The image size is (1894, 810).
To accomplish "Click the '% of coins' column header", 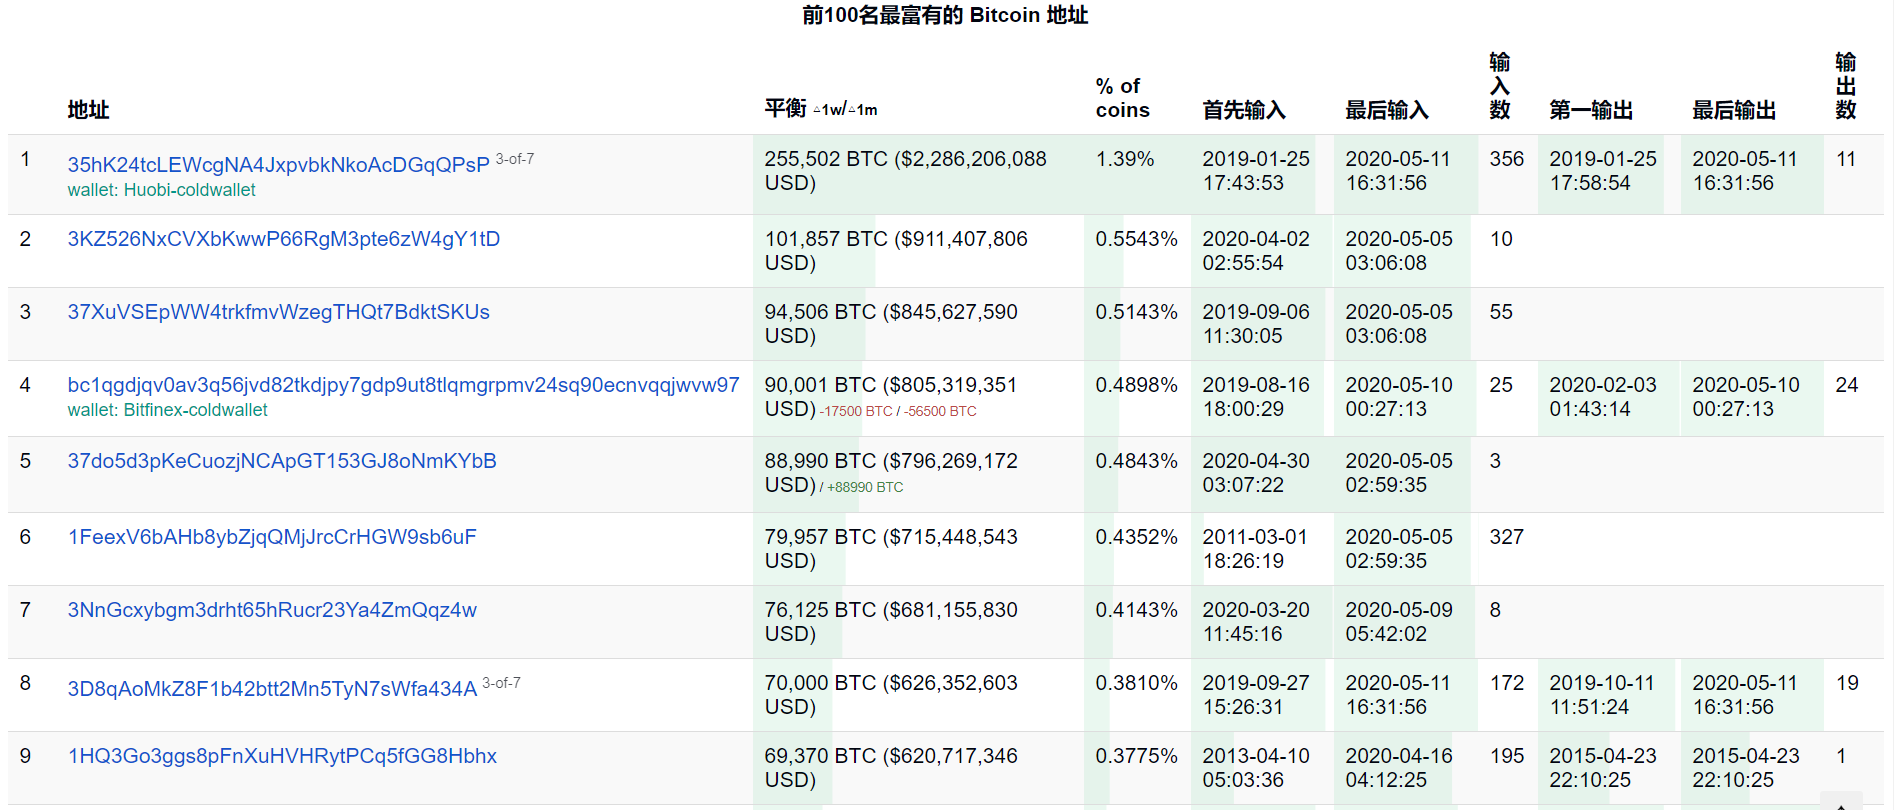I will click(x=1122, y=98).
